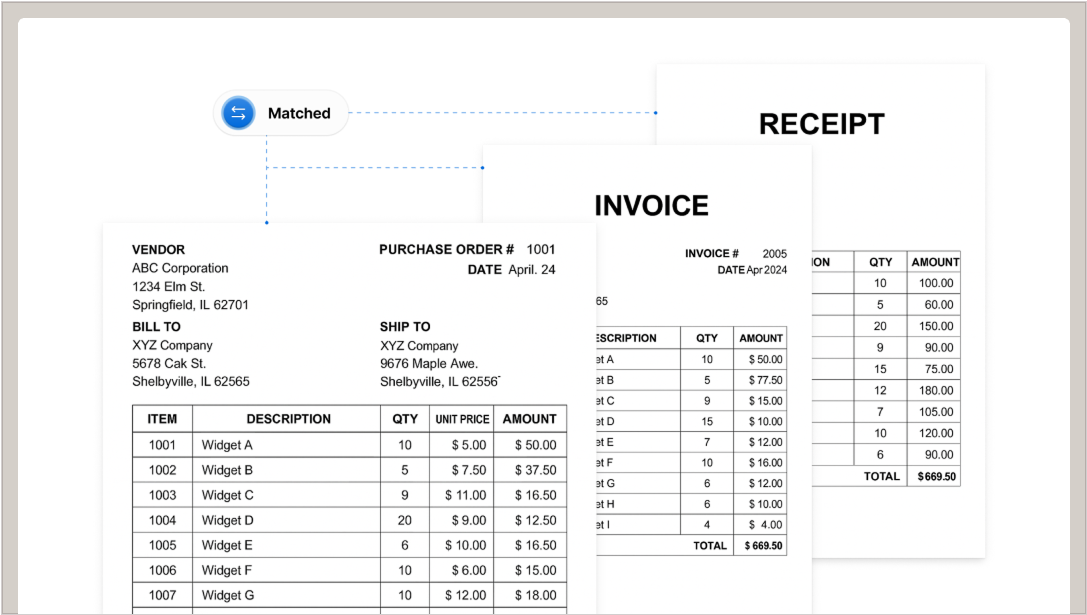The height and width of the screenshot is (615, 1087).
Task: Click the VENDOR section heading
Action: (158, 249)
